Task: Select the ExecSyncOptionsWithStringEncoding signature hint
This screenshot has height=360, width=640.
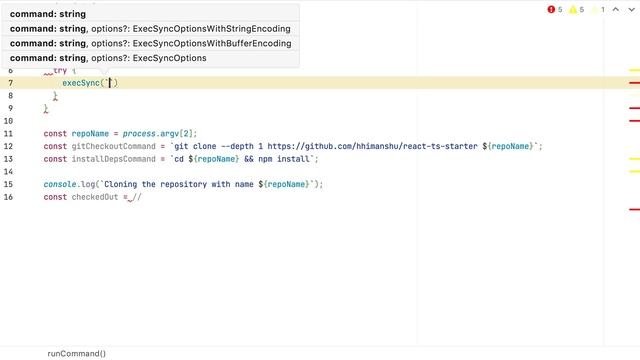Action: 151,29
